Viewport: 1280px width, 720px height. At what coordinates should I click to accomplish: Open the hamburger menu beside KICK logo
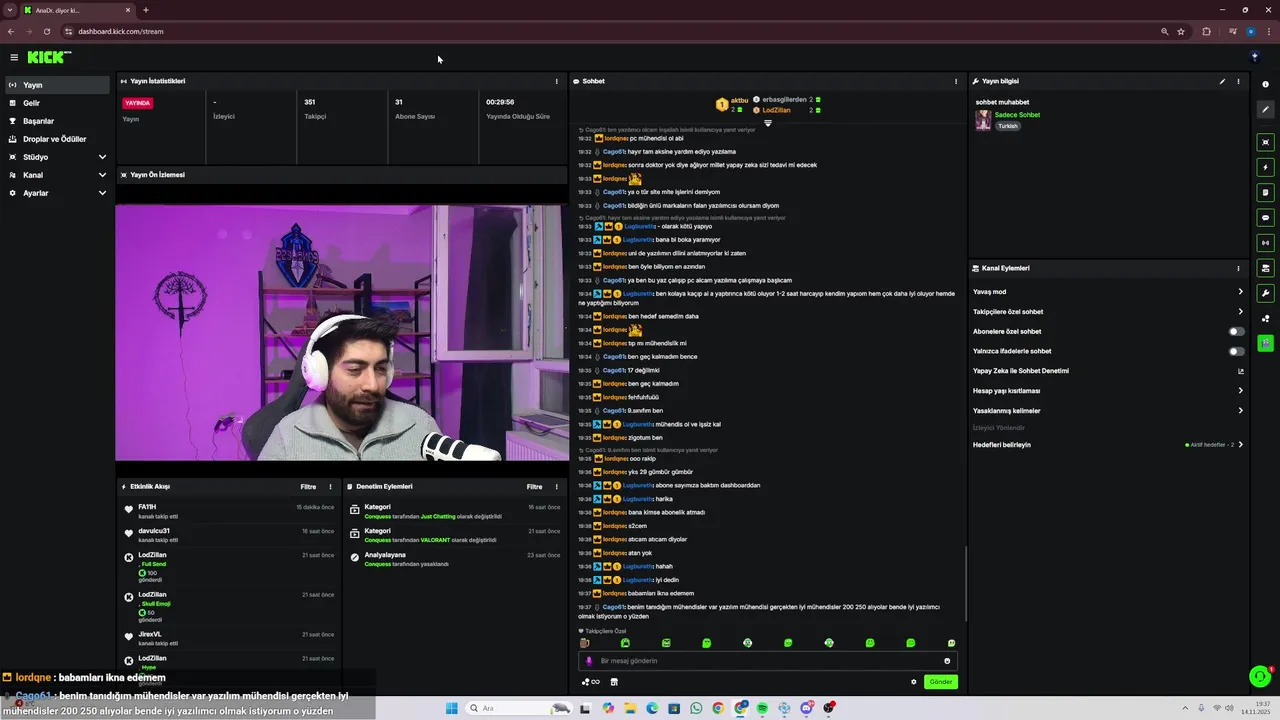click(x=14, y=57)
